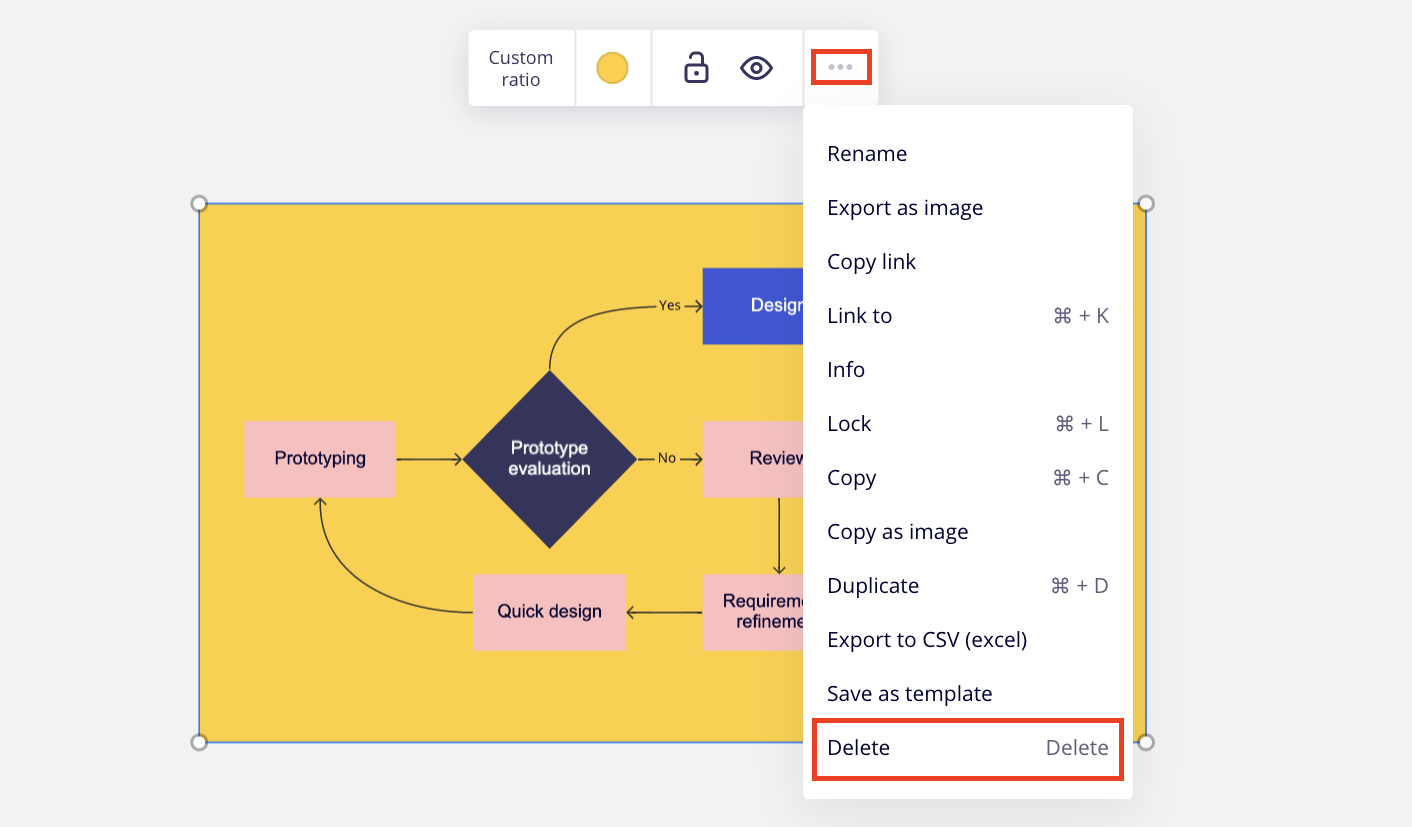Image resolution: width=1412 pixels, height=827 pixels.
Task: Select Rename from the context menu
Action: point(867,154)
